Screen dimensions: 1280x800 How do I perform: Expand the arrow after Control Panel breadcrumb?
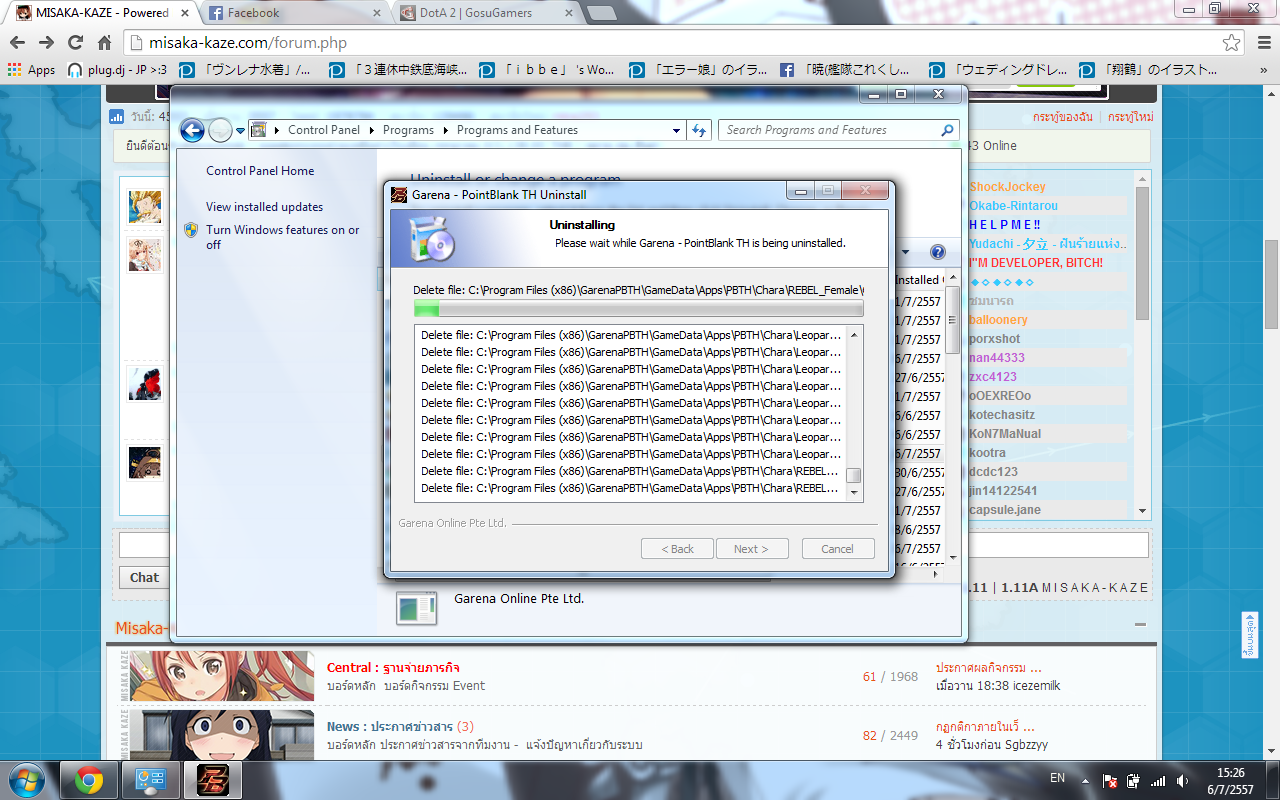371,130
